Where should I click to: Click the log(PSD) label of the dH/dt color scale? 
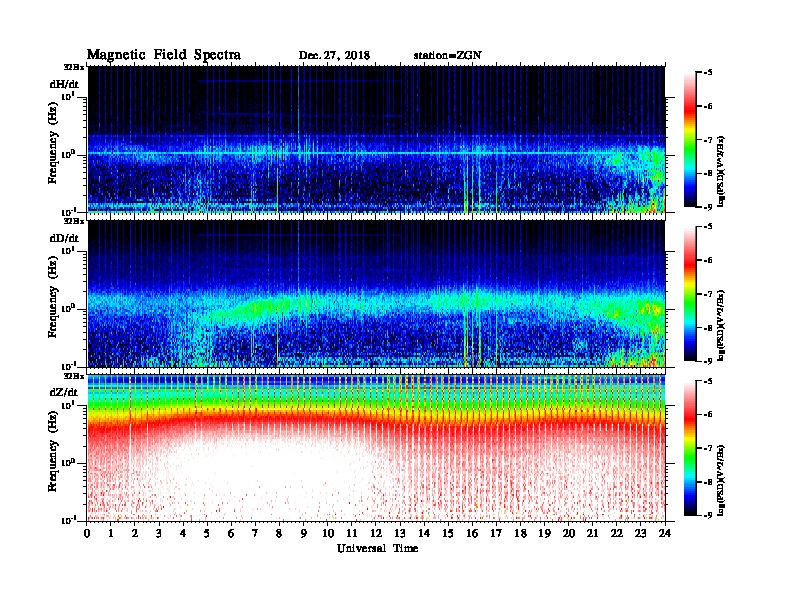[x=721, y=171]
